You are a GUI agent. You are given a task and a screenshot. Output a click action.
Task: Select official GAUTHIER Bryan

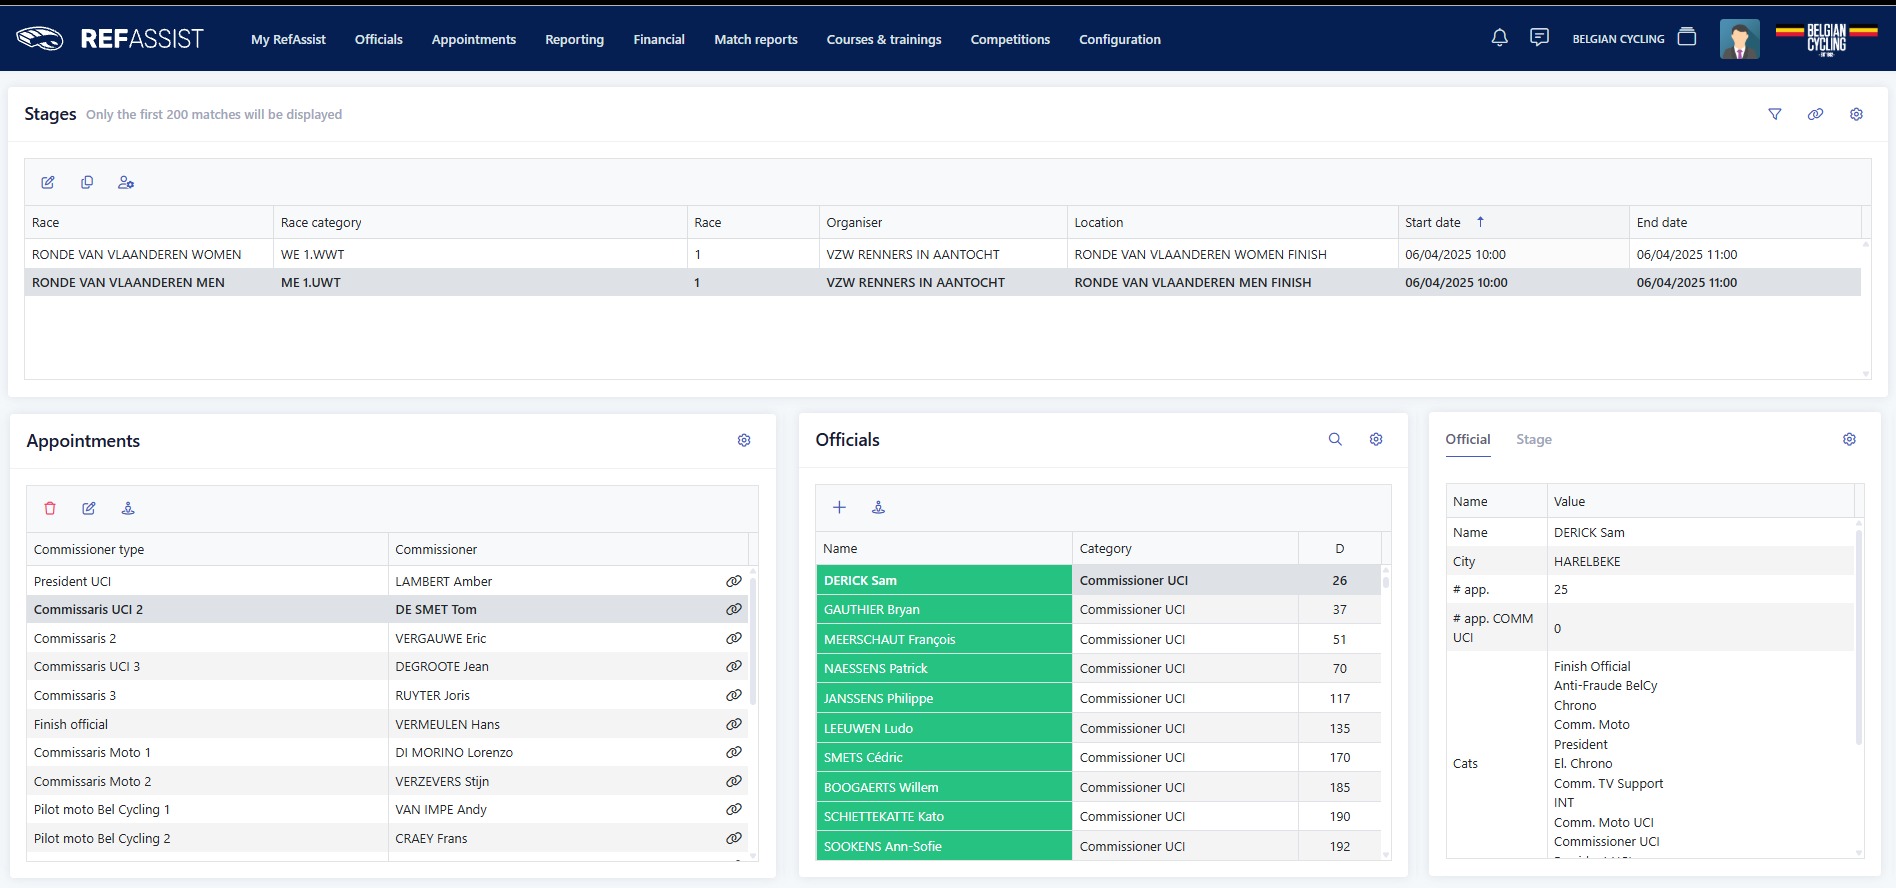pyautogui.click(x=871, y=609)
